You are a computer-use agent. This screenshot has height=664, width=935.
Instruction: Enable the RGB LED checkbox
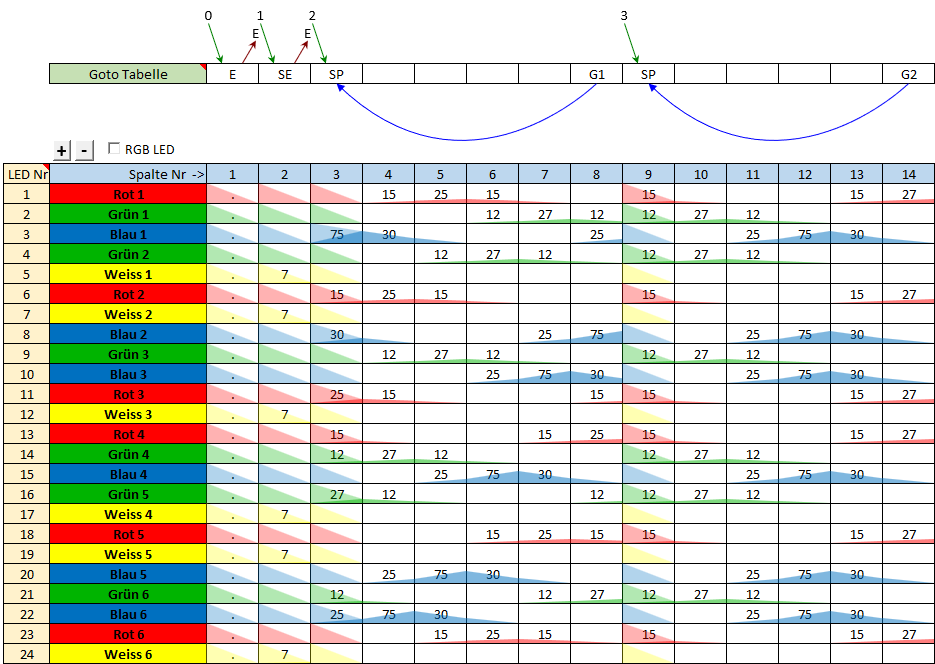tap(114, 149)
